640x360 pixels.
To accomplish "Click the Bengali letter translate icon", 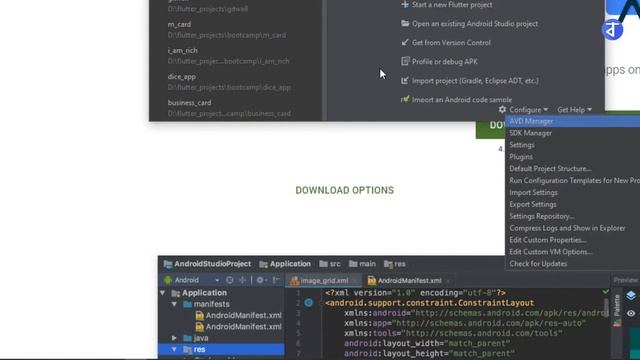I will [x=612, y=30].
